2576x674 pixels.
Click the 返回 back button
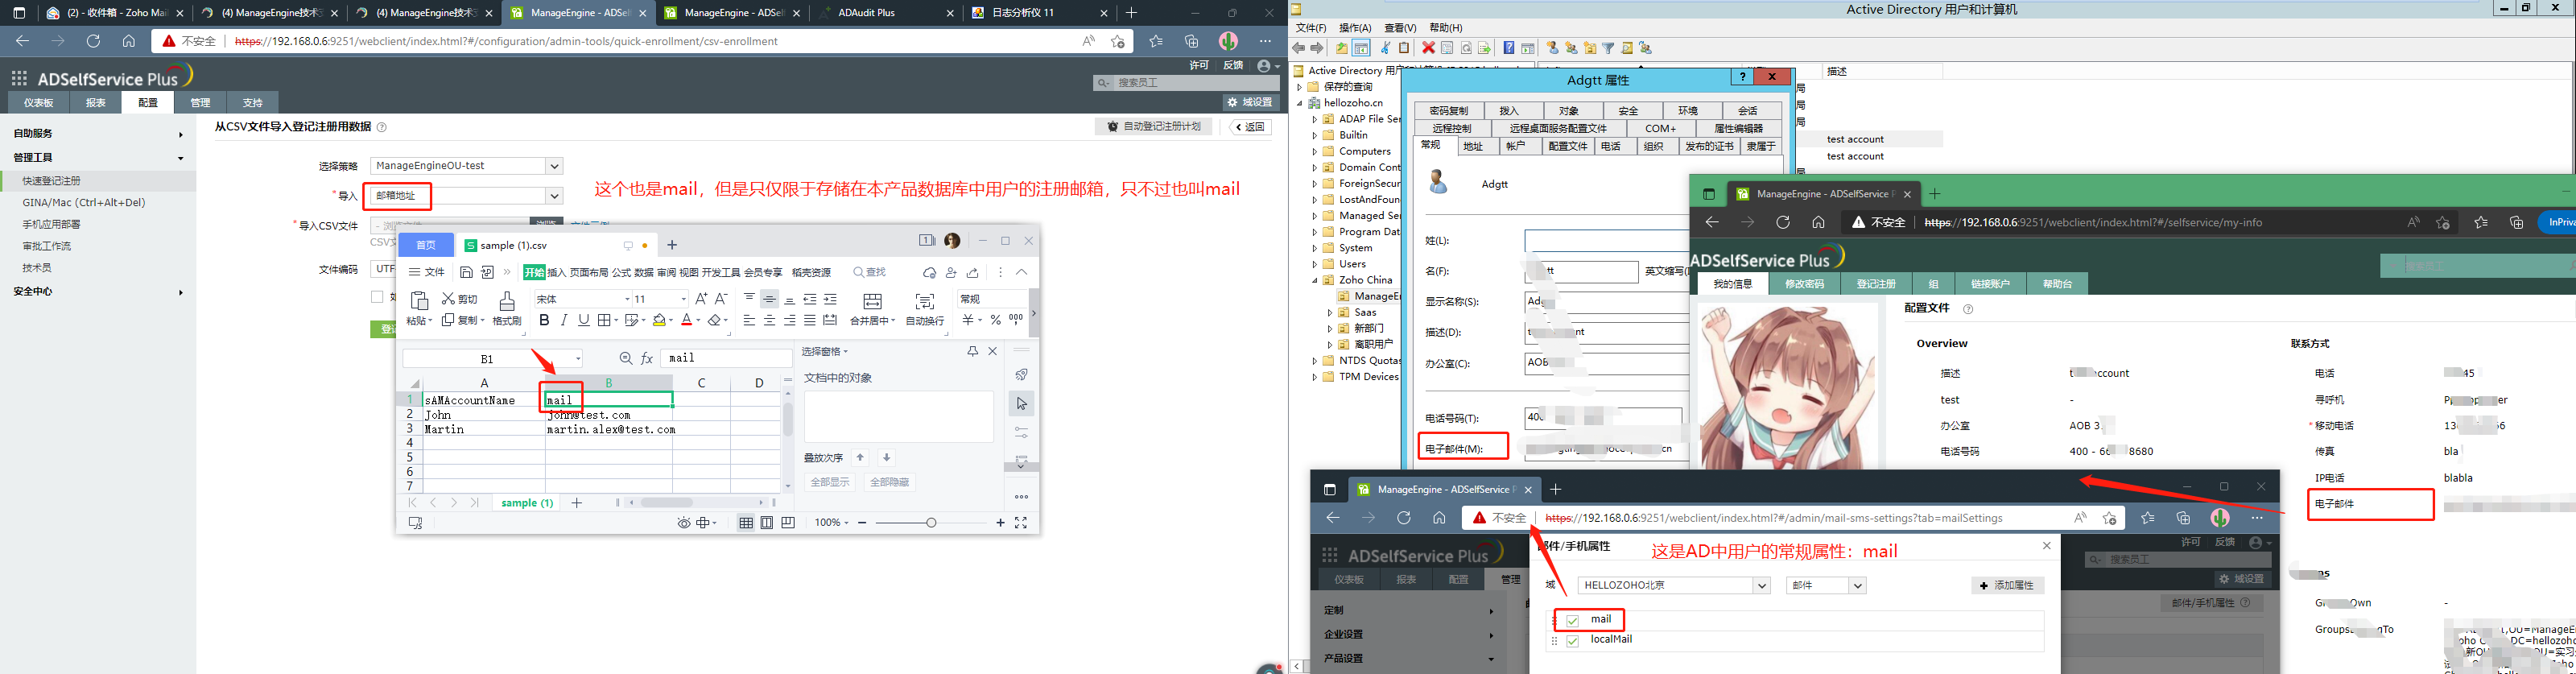(1250, 127)
